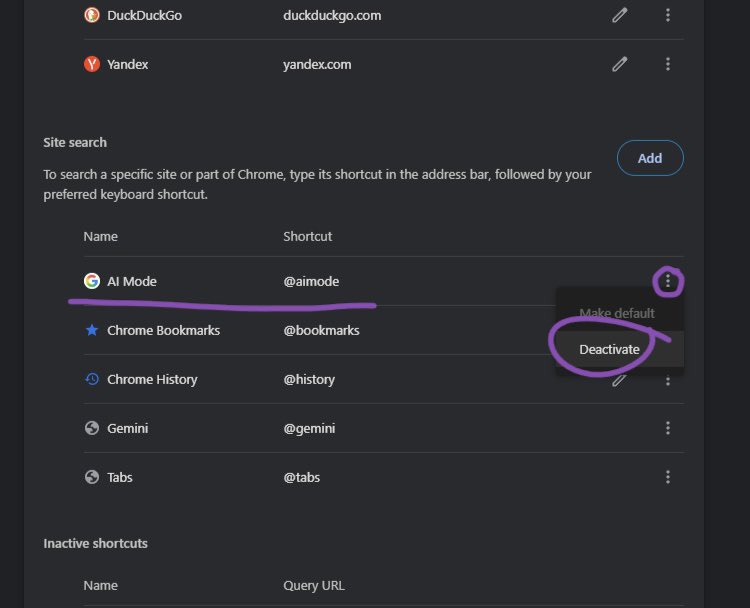
Task: Click the star icon for Chrome Bookmarks
Action: click(x=92, y=330)
